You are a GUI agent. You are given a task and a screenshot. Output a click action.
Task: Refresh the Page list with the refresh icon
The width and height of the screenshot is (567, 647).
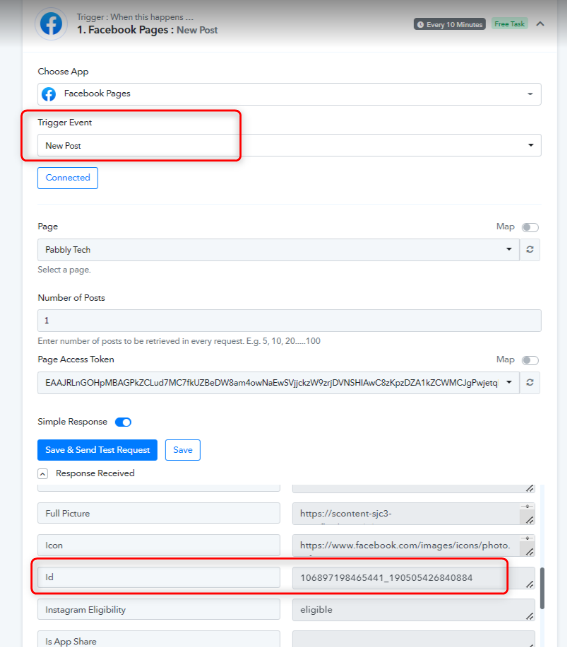click(530, 250)
